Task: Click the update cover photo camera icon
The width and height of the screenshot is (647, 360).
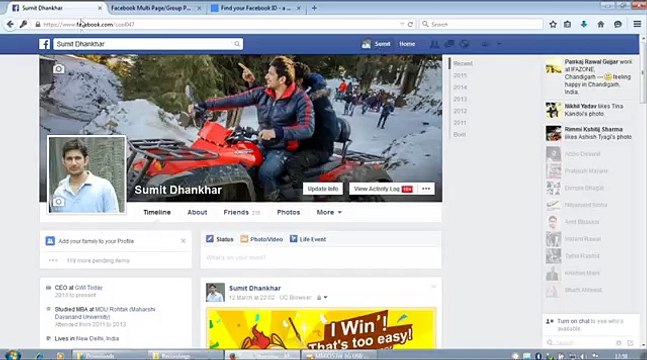Action: (x=59, y=69)
